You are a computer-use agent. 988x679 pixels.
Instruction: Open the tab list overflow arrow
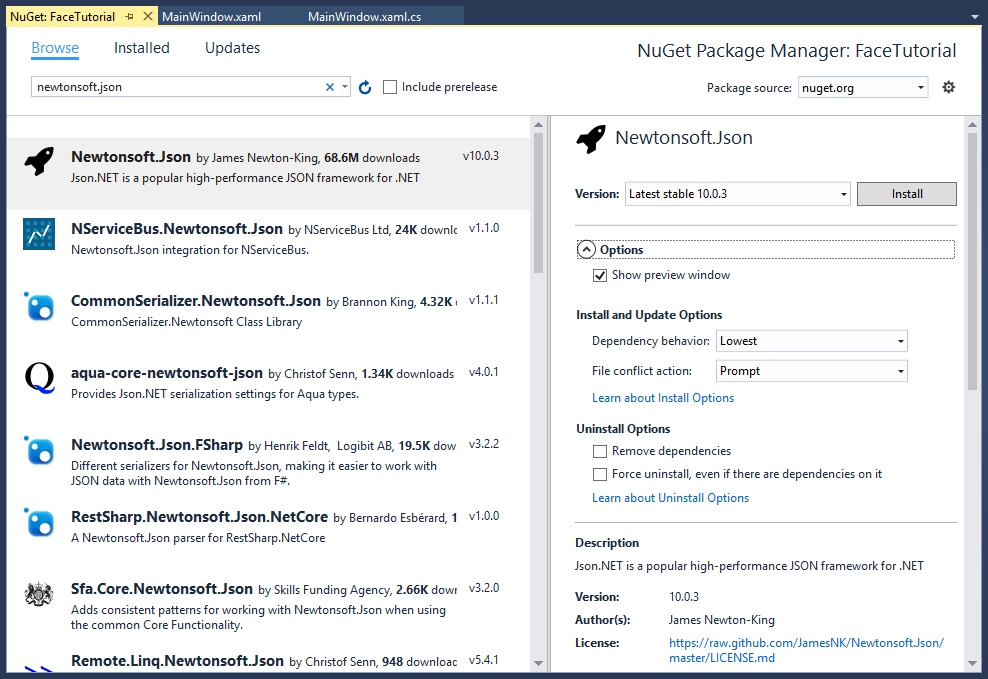(975, 17)
